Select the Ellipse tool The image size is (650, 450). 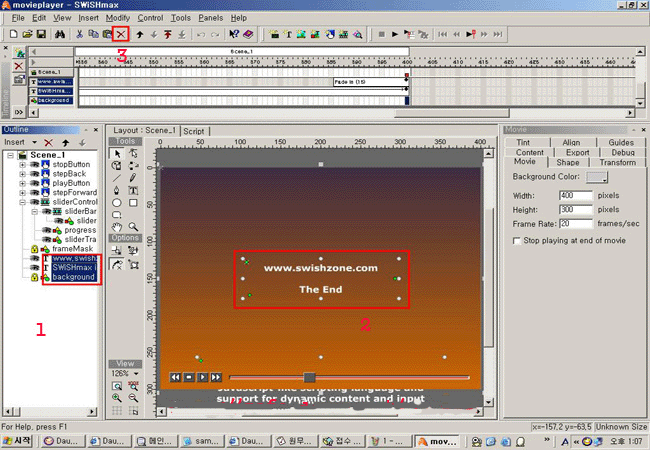click(x=117, y=203)
